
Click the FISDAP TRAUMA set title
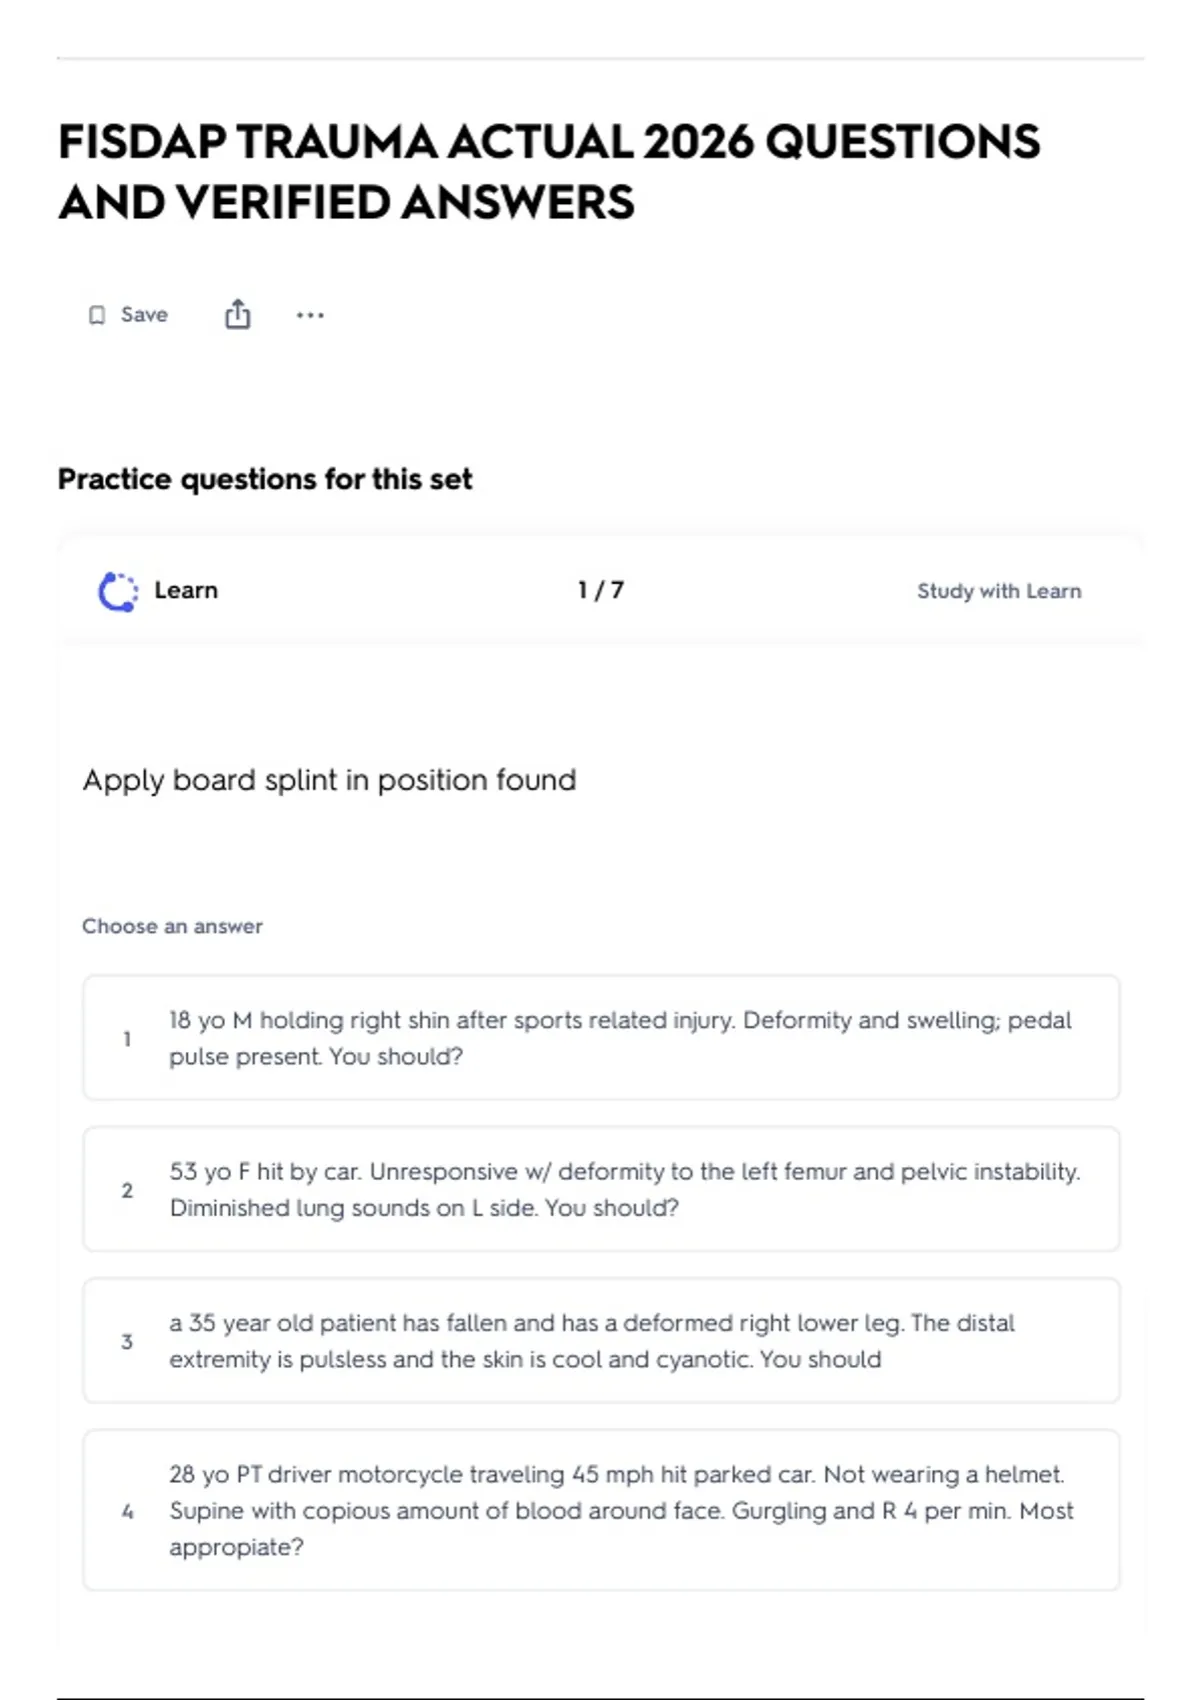pos(549,172)
